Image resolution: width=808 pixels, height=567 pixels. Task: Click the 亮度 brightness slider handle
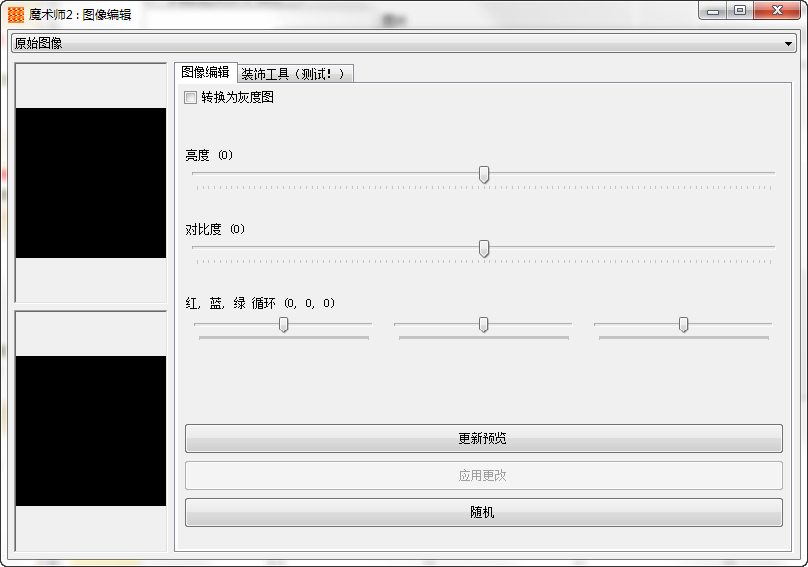coord(484,174)
